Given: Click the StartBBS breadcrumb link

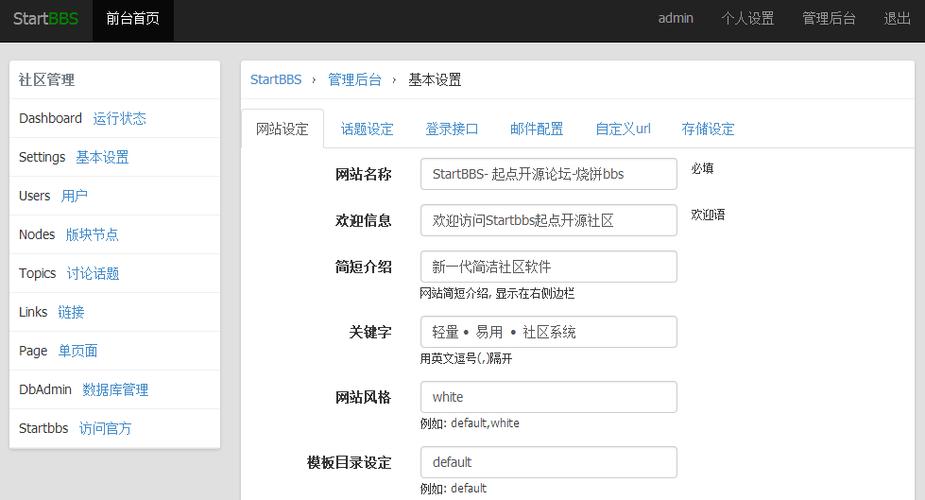Looking at the screenshot, I should (x=275, y=80).
